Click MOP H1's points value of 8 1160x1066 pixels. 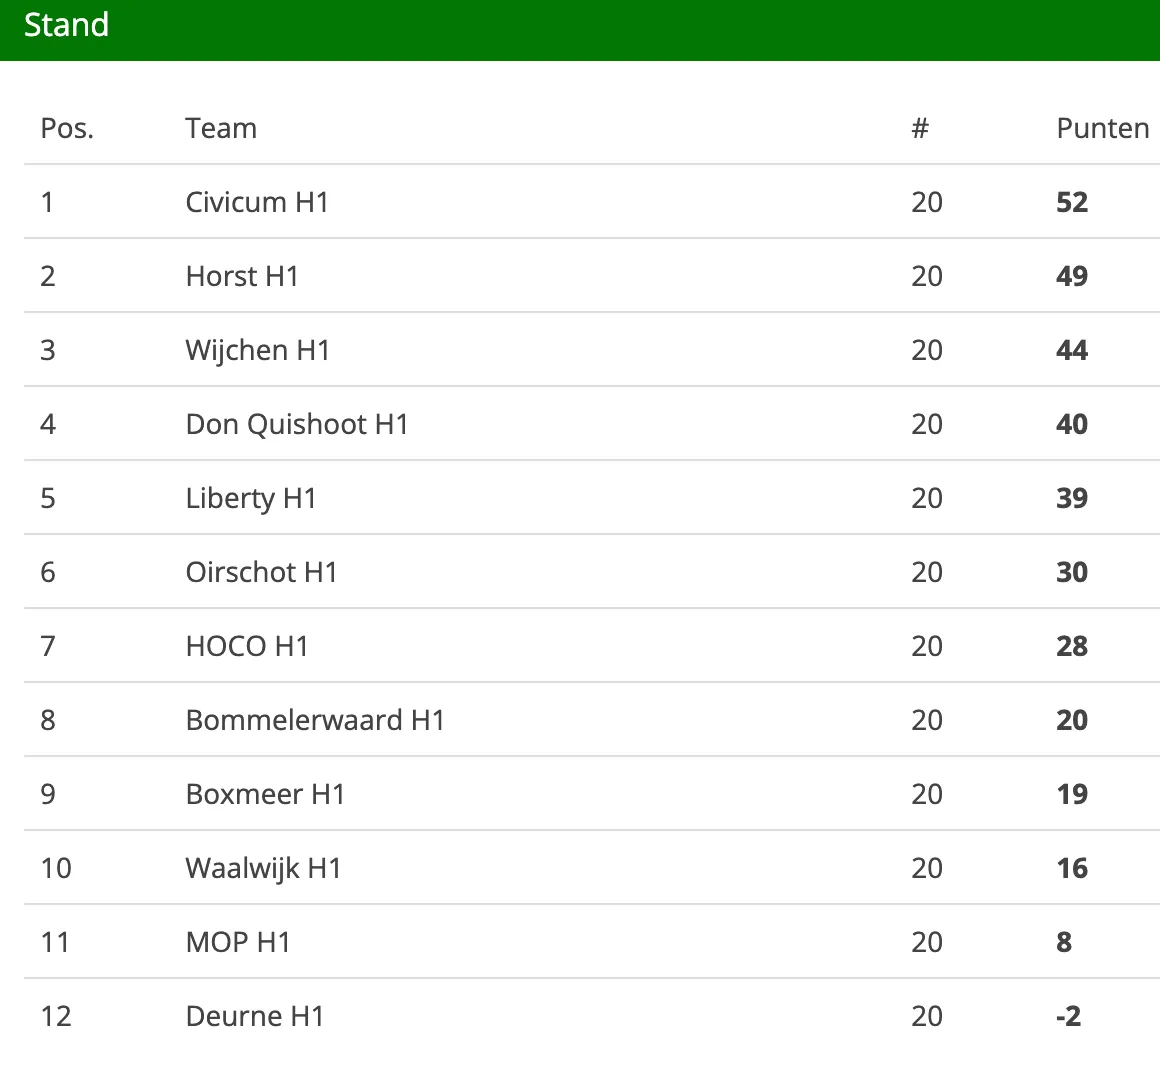(1064, 942)
